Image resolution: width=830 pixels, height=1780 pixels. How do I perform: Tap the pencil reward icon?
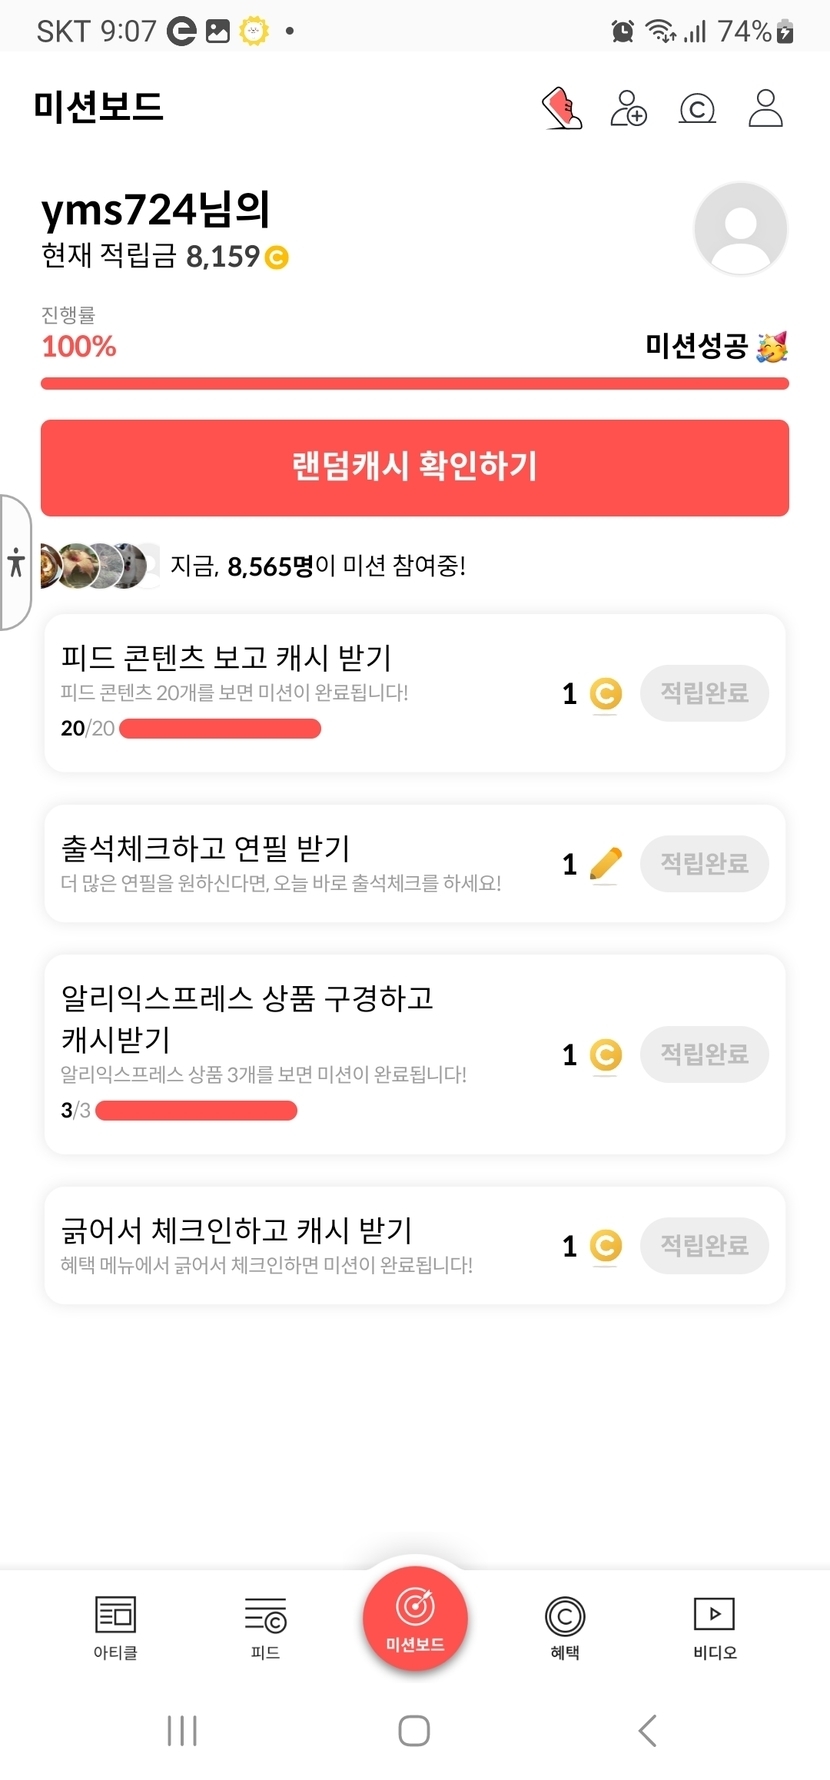(x=605, y=864)
